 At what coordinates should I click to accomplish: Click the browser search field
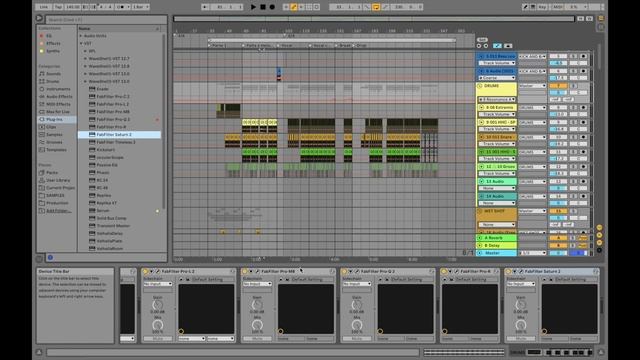click(106, 20)
